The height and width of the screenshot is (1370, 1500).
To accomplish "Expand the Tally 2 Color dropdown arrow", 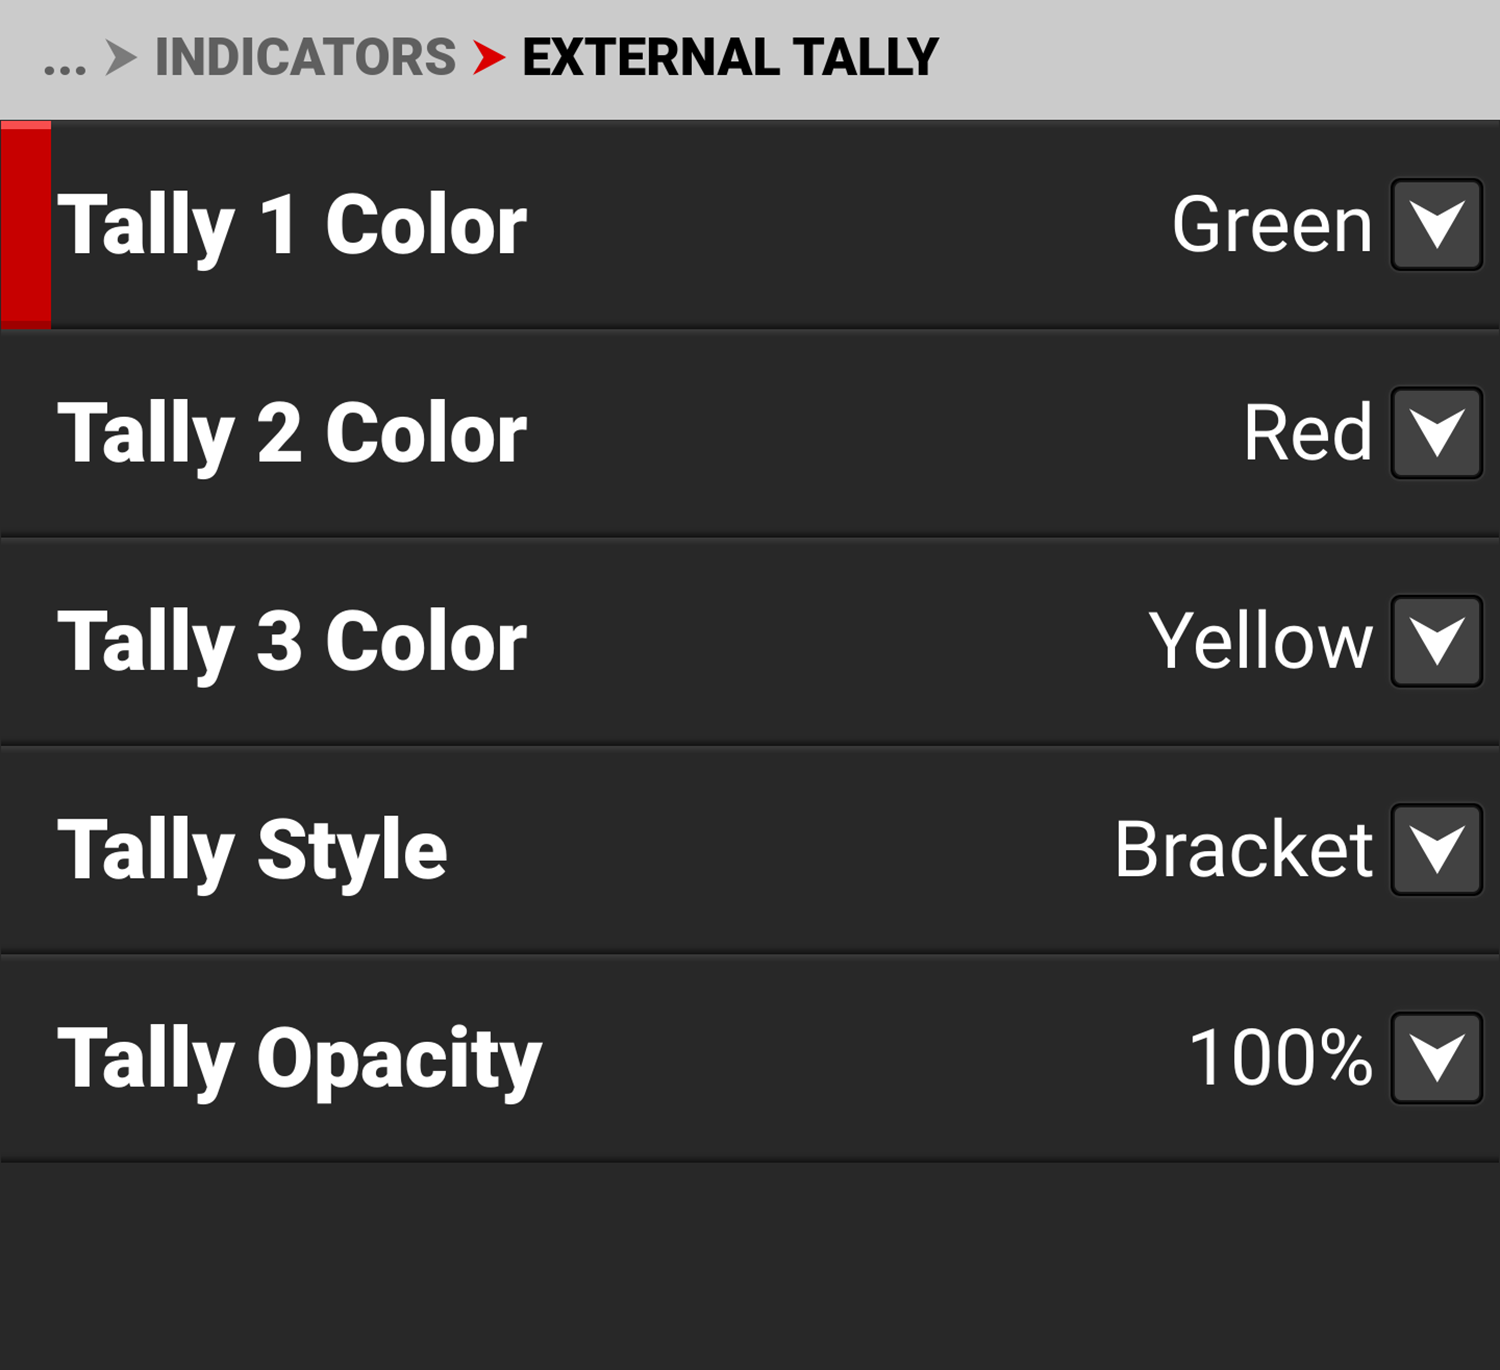I will click(1436, 433).
